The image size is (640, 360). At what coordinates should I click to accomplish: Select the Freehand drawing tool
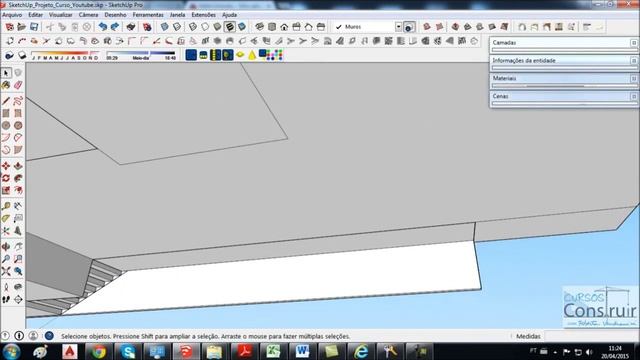coord(18,101)
